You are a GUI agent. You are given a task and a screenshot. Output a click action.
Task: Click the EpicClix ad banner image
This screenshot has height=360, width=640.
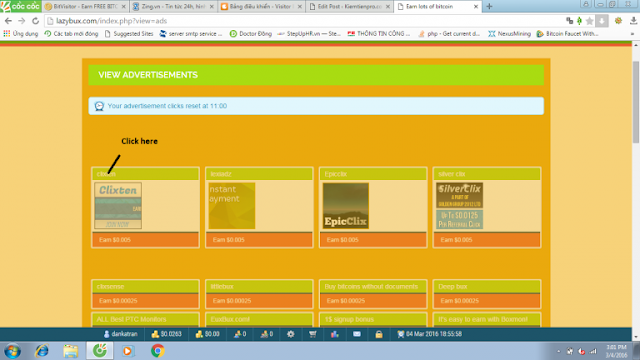[x=346, y=205]
